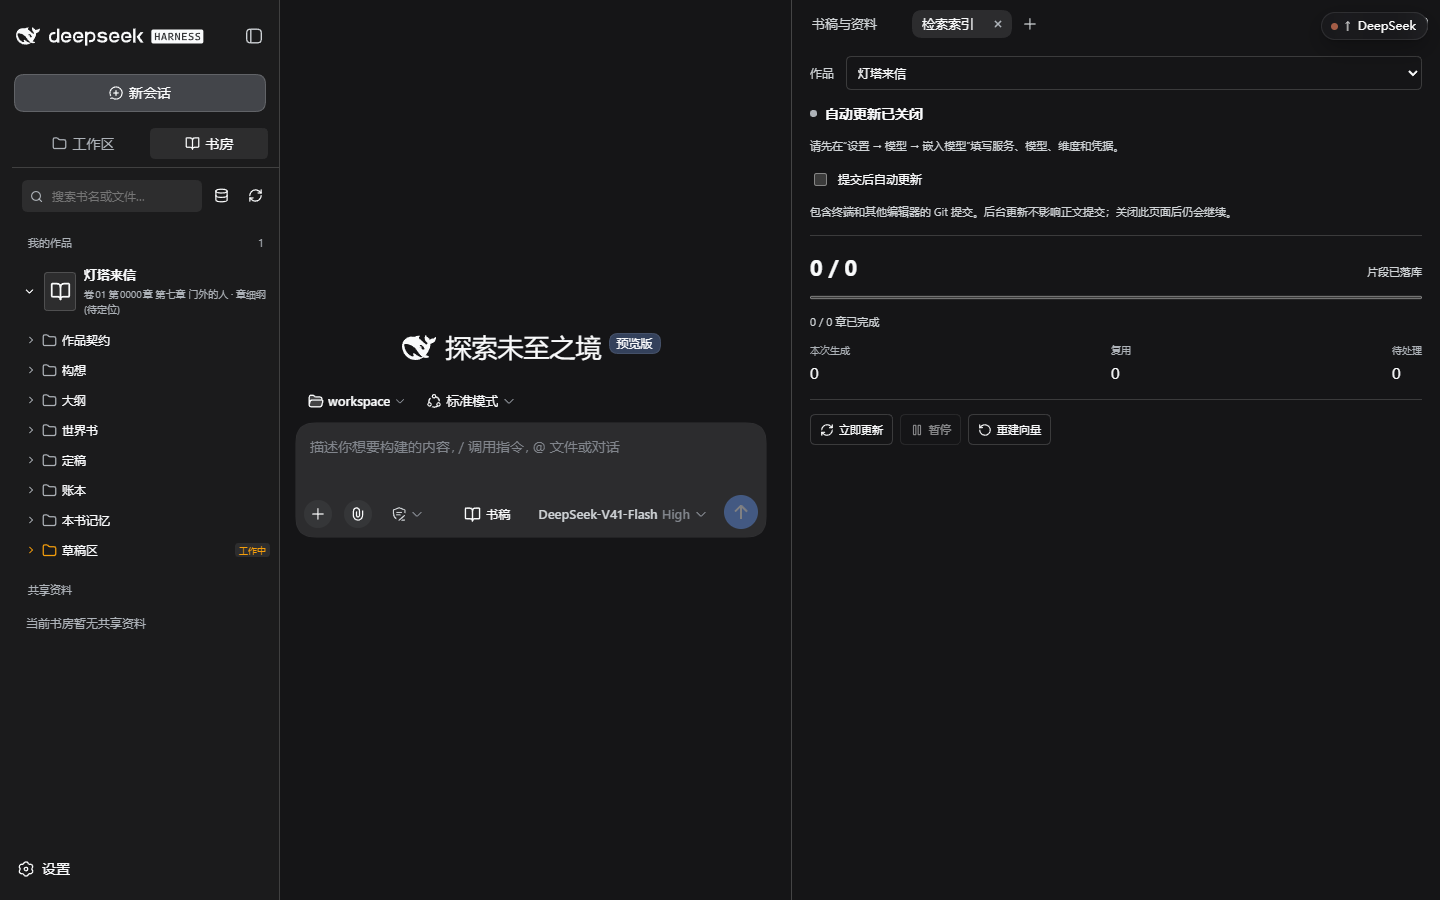Expand the 本书记忆 folder

tap(146, 520)
